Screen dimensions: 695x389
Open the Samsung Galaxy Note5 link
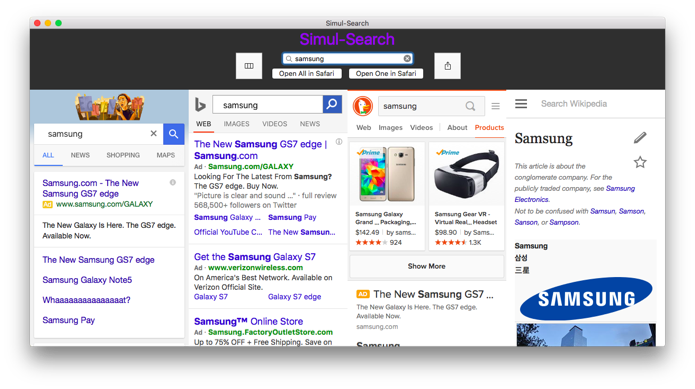[87, 280]
